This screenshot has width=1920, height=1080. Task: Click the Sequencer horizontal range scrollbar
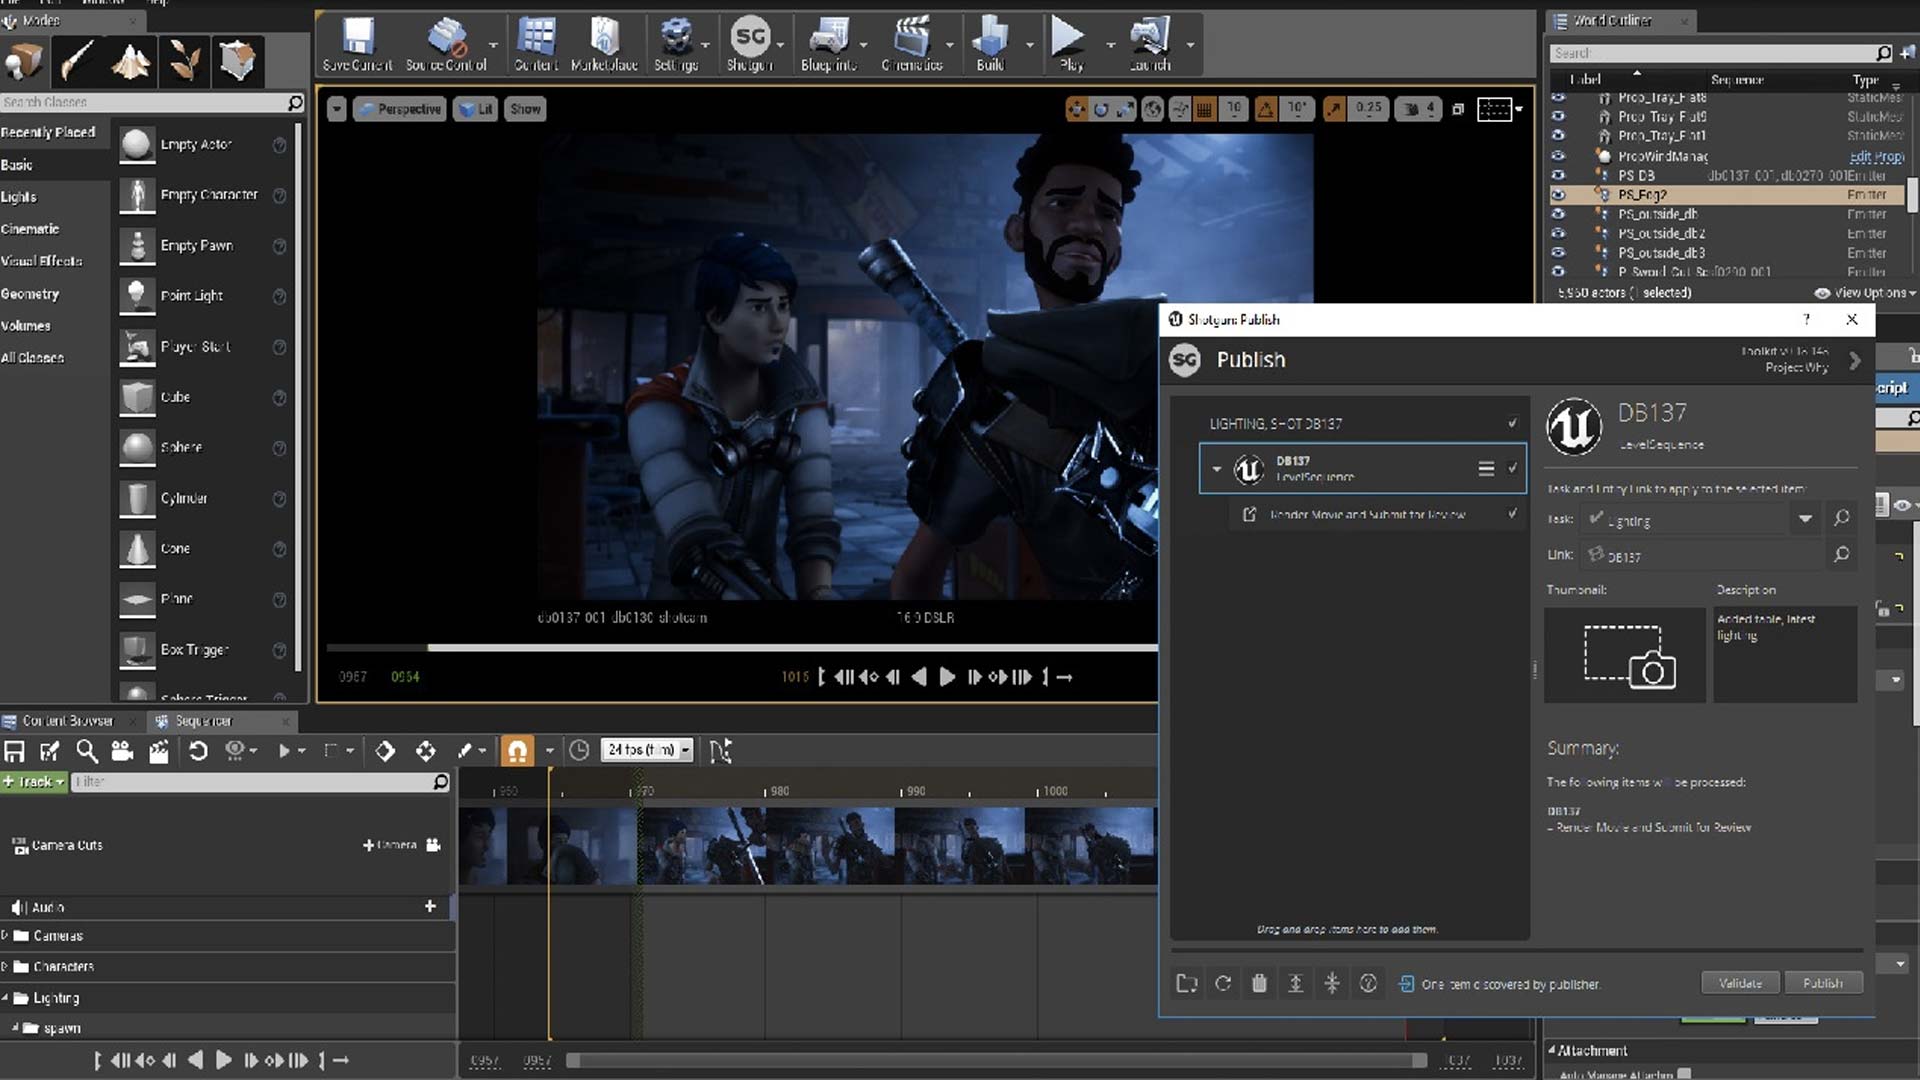click(x=996, y=1060)
